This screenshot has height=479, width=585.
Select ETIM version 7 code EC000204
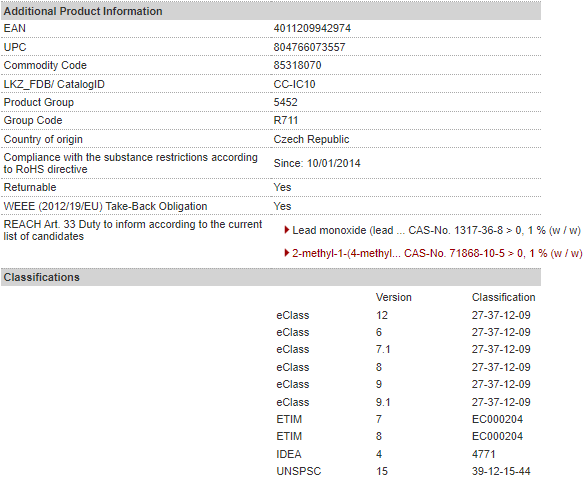[497, 419]
